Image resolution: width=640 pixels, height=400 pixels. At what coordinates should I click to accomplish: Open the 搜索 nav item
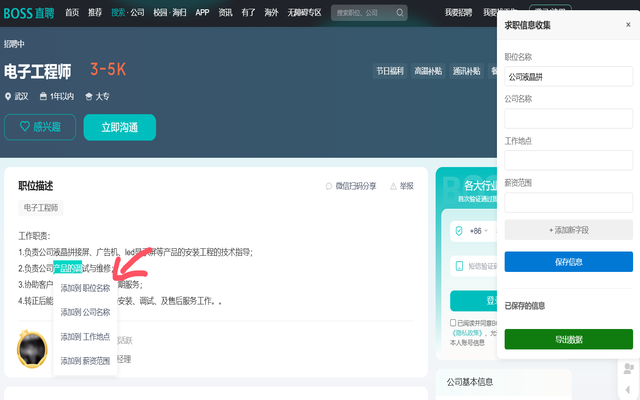(x=118, y=13)
